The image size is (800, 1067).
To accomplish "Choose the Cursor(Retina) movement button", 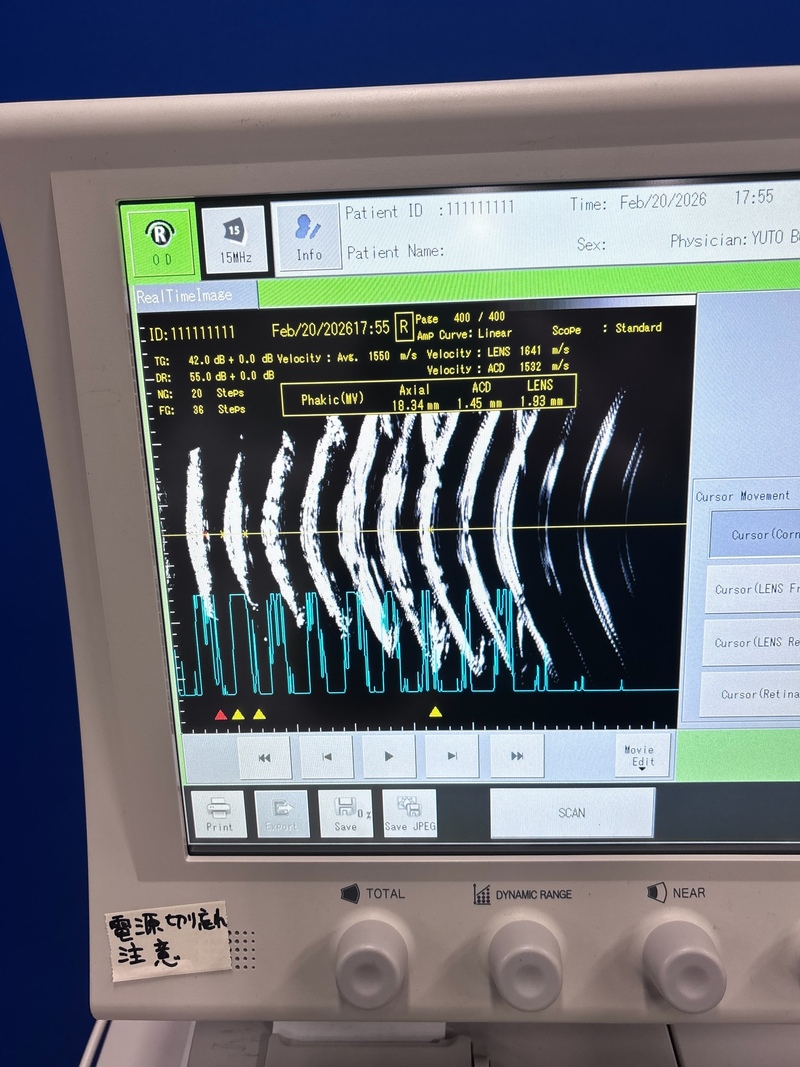I will pos(754,694).
